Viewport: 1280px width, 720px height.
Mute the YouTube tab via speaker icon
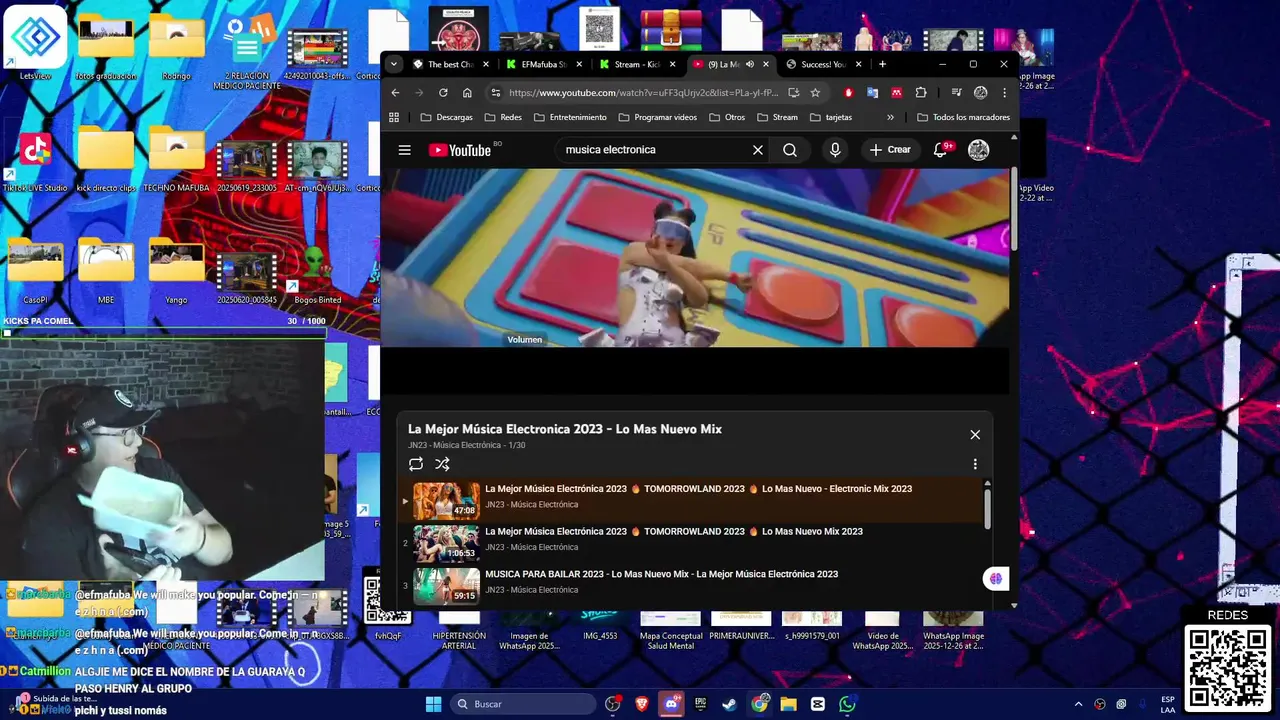click(x=750, y=64)
